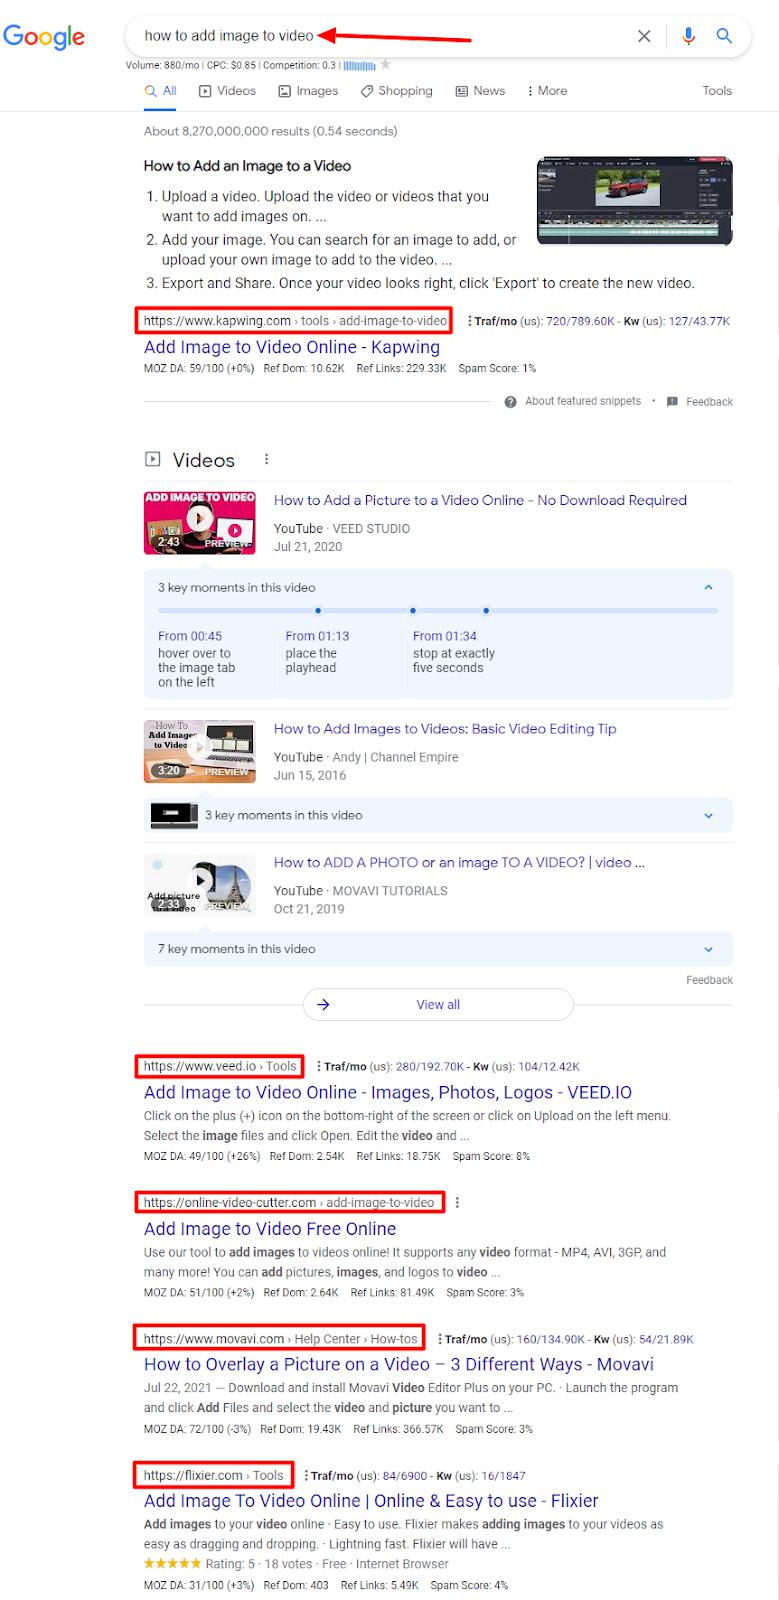Open the Tools search options
Image resolution: width=779 pixels, height=1600 pixels.
[716, 91]
